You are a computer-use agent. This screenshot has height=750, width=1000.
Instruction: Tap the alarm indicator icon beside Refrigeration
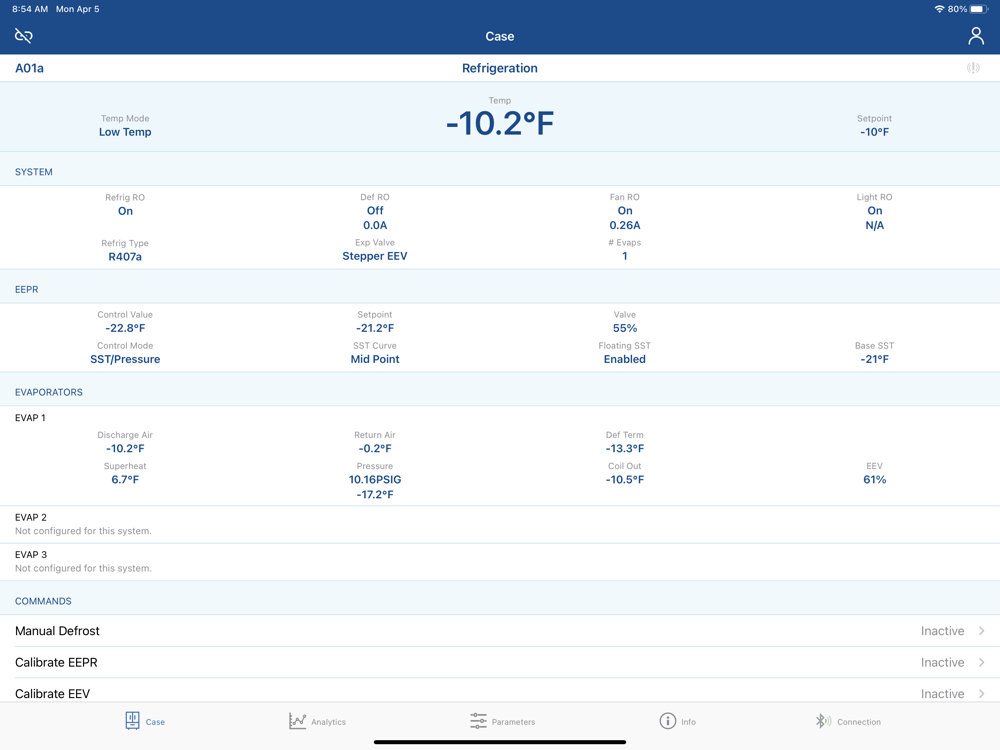[973, 68]
